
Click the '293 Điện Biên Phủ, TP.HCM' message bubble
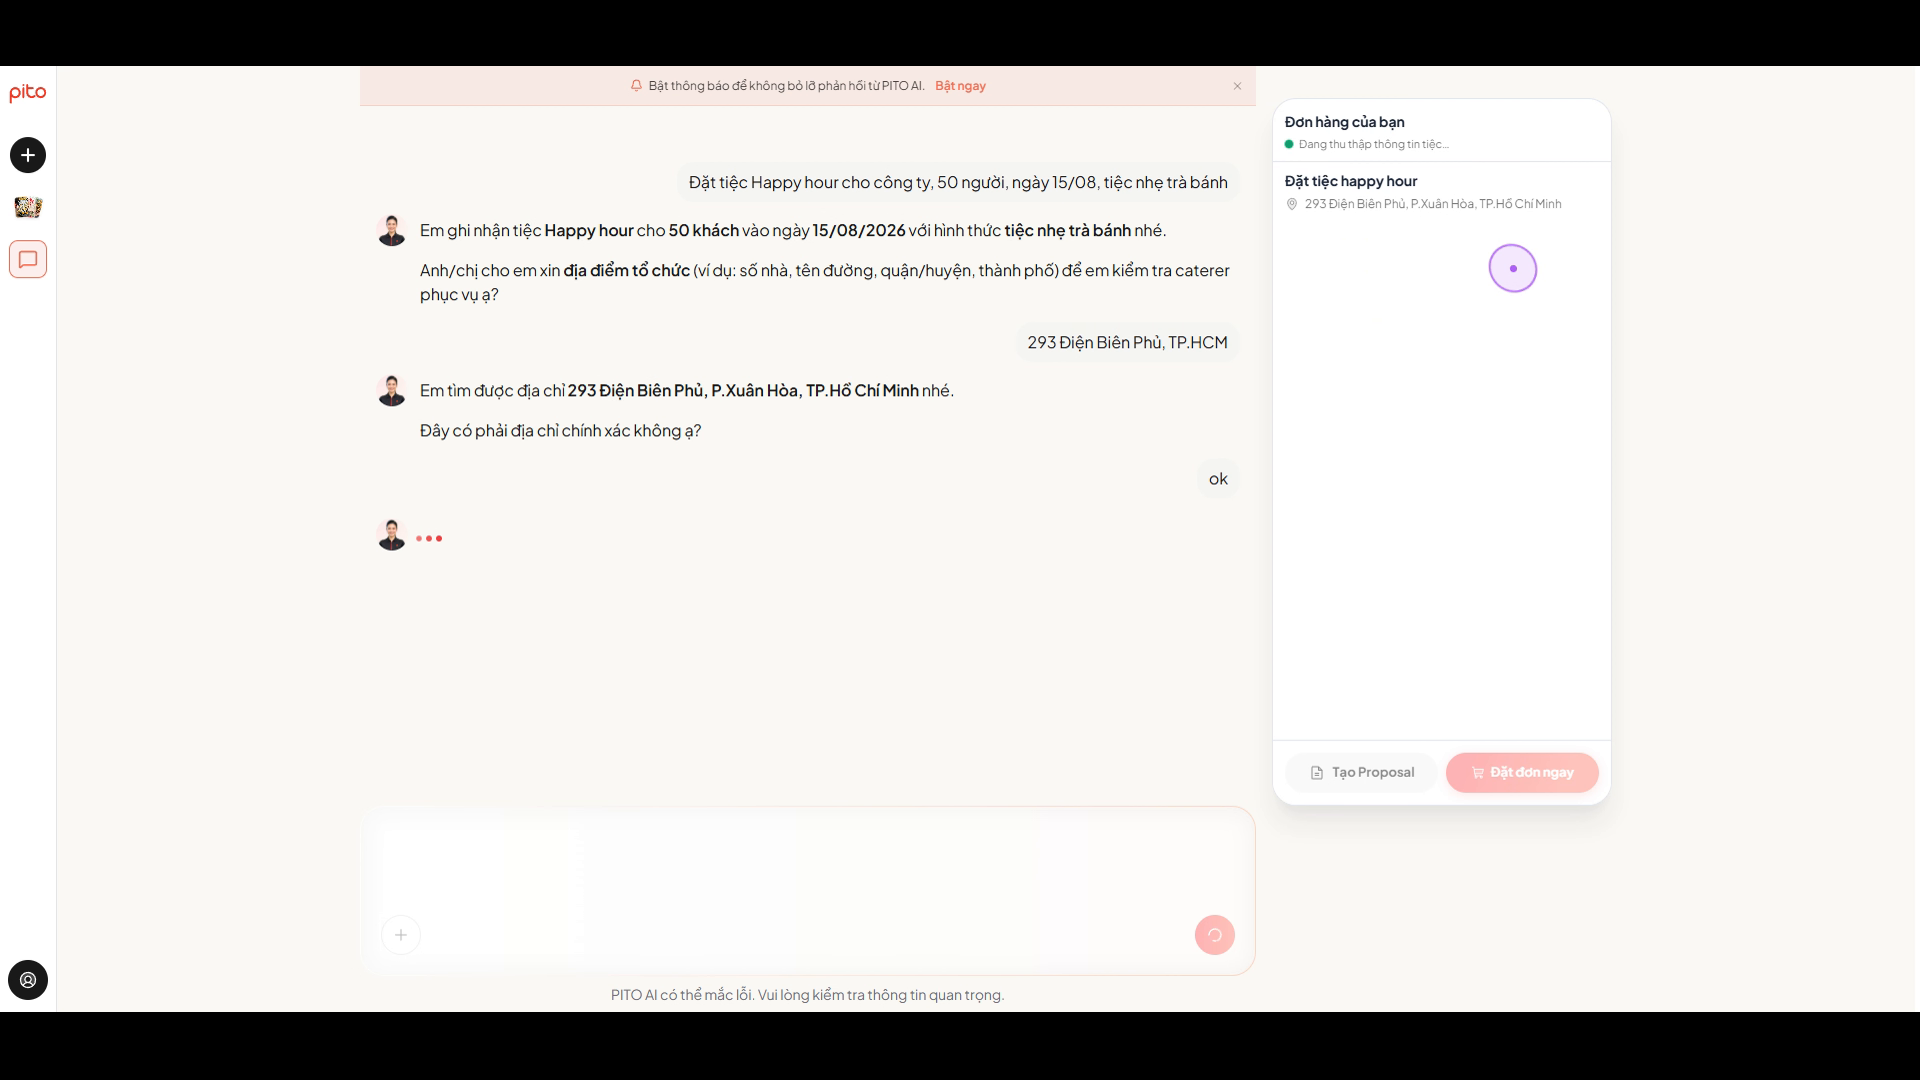pos(1127,342)
